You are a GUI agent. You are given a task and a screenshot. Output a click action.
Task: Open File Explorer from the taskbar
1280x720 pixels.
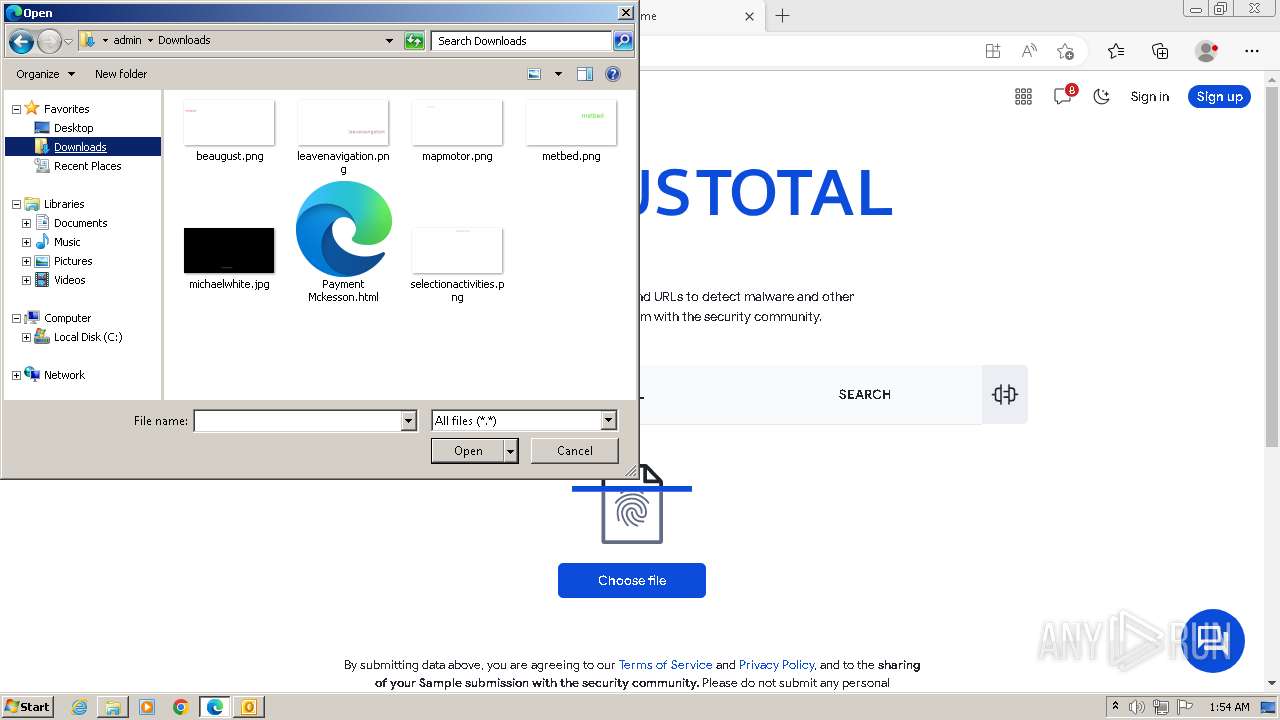click(x=113, y=707)
